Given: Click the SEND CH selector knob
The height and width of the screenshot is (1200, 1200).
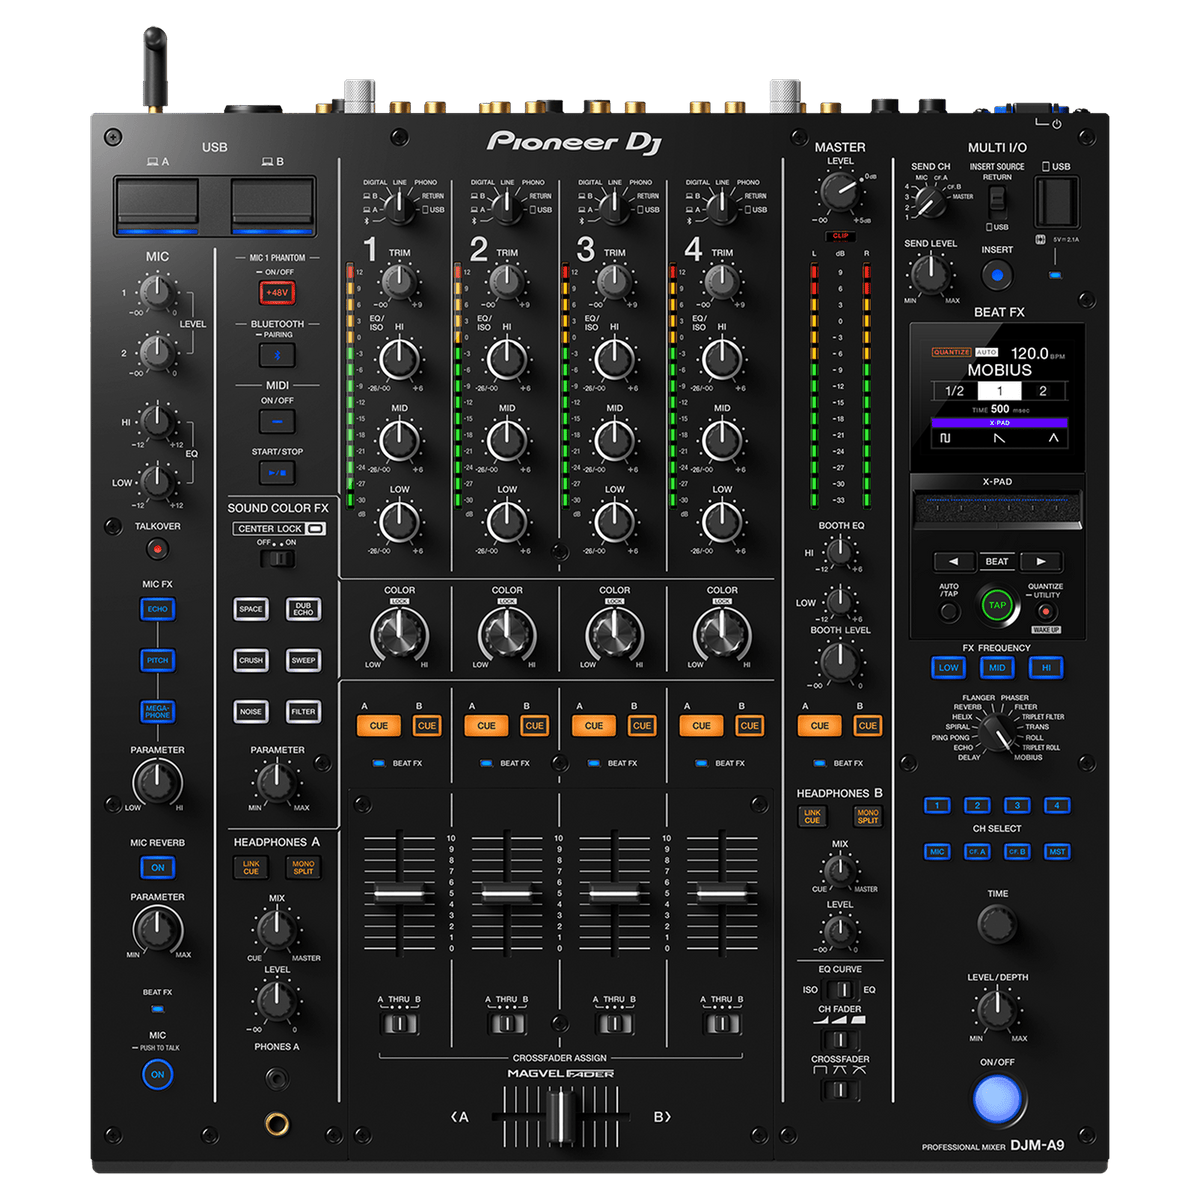Looking at the screenshot, I should pos(930,202).
